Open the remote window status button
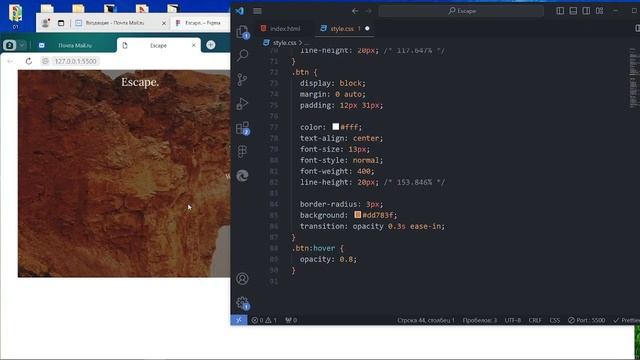 point(239,320)
